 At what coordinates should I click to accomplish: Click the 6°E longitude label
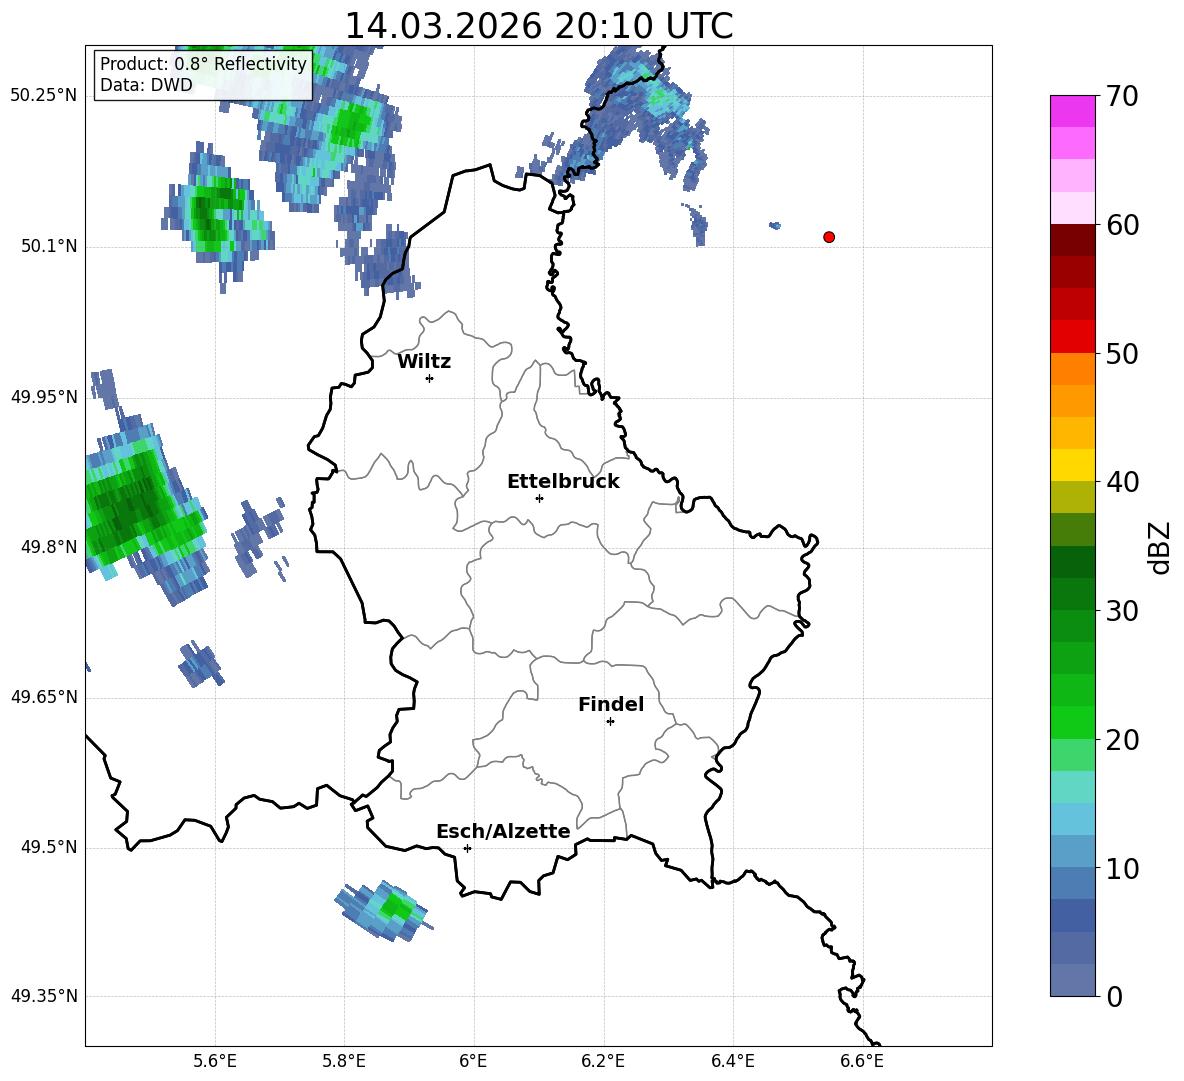point(473,1061)
